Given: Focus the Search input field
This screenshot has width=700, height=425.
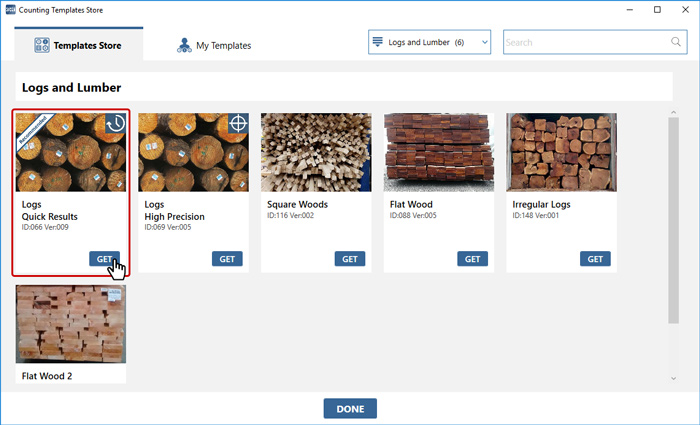Looking at the screenshot, I should click(x=585, y=43).
